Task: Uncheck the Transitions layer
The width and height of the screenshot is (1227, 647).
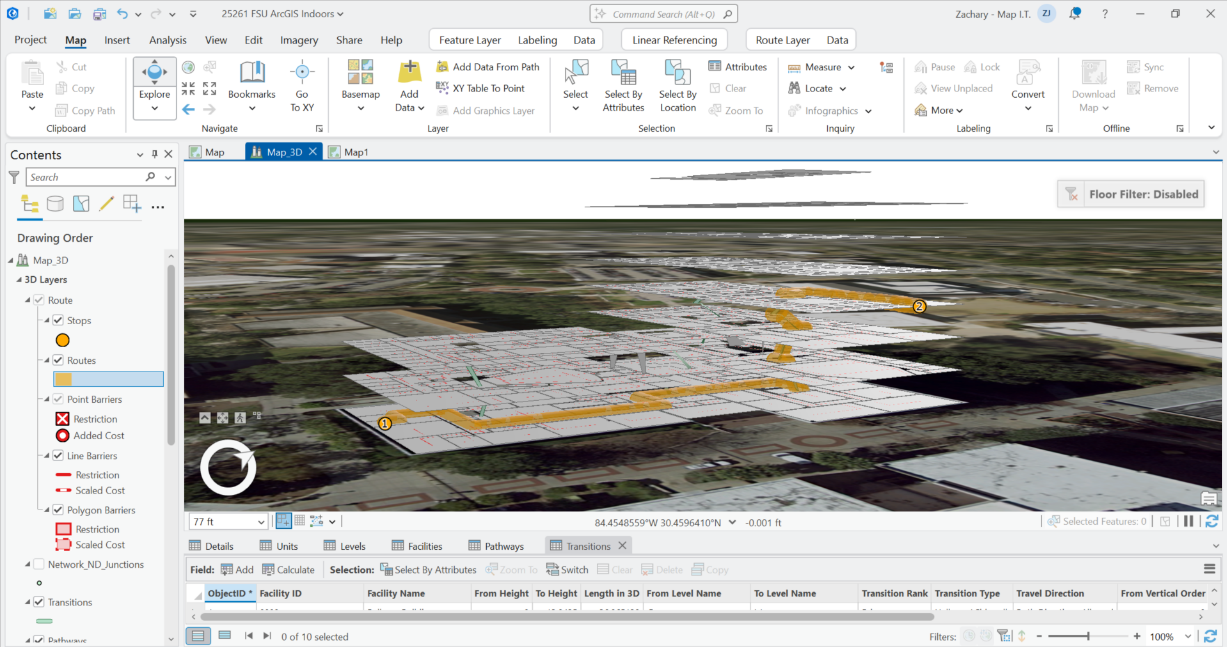Action: click(x=38, y=602)
